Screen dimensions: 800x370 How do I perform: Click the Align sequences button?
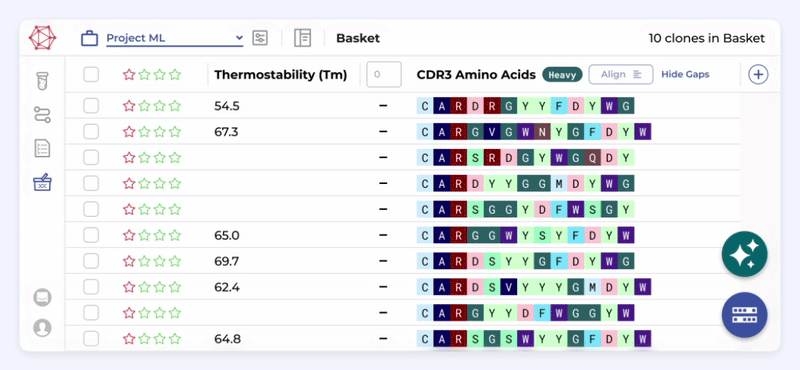click(621, 75)
